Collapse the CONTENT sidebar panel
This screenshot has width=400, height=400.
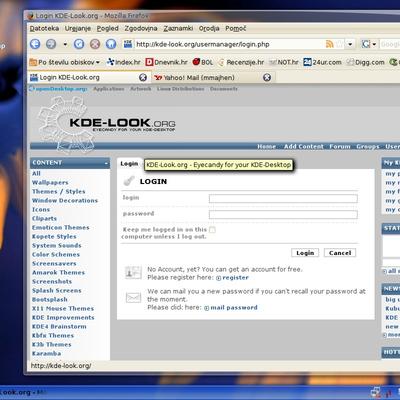[106, 163]
